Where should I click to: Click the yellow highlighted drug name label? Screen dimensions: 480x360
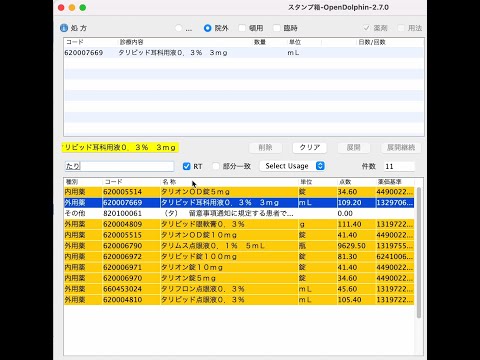(x=120, y=148)
